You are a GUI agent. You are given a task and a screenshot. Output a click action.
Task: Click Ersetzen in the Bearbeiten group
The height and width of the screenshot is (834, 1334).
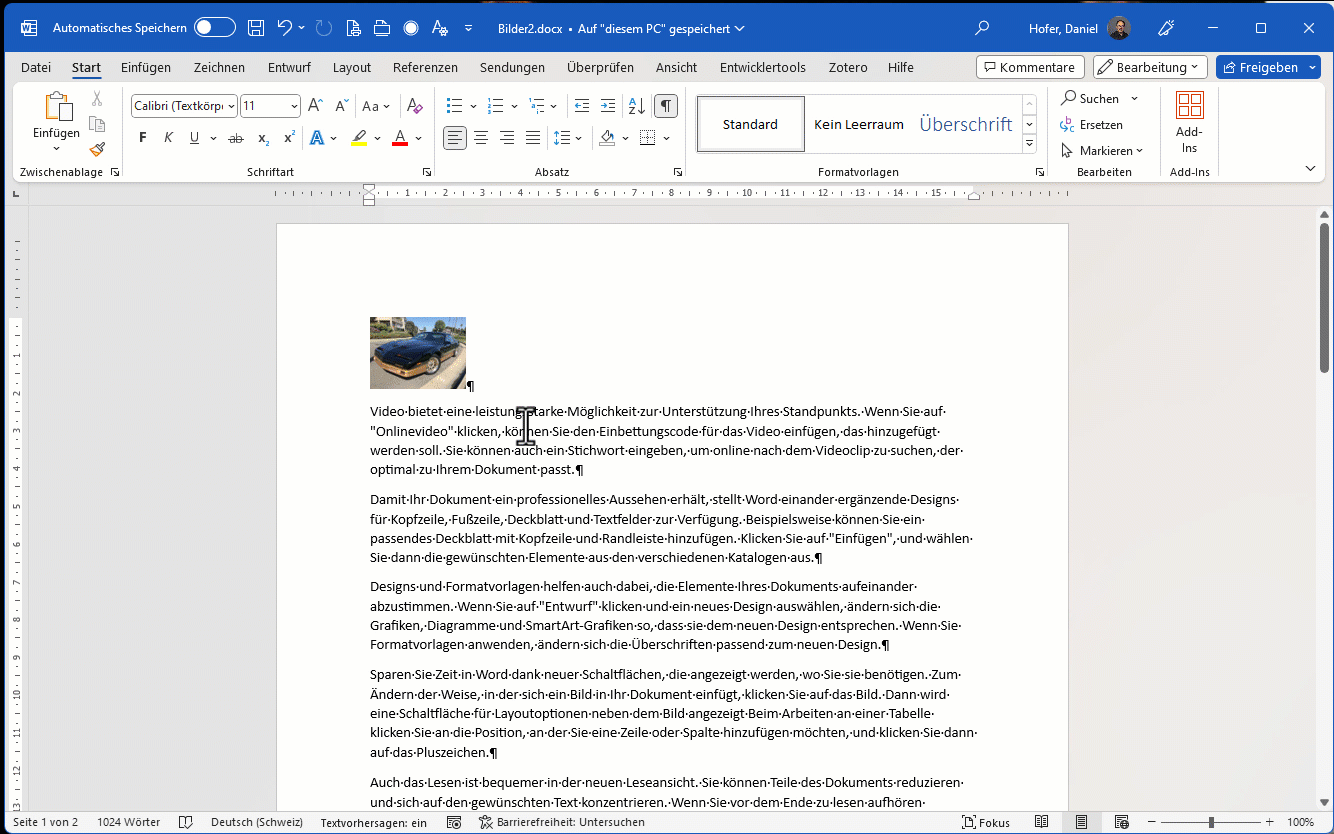tap(1100, 125)
